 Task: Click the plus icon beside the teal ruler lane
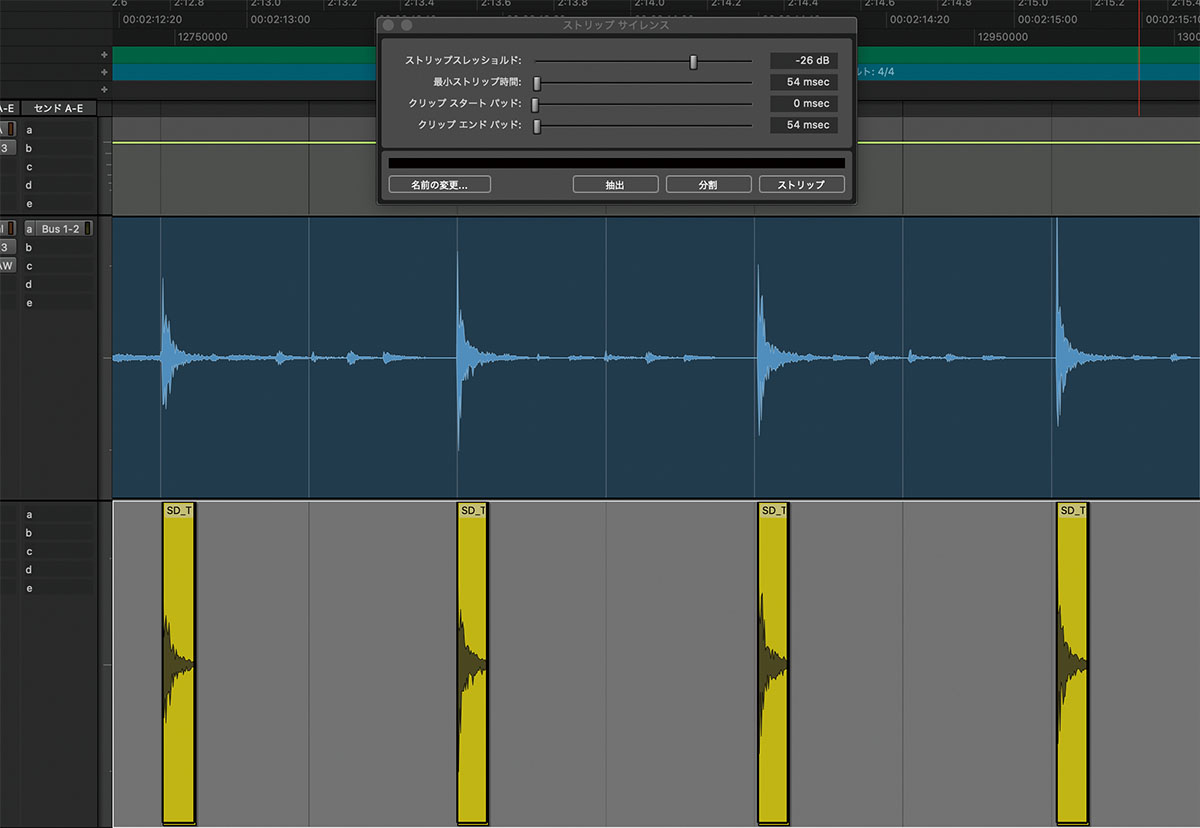(x=104, y=72)
